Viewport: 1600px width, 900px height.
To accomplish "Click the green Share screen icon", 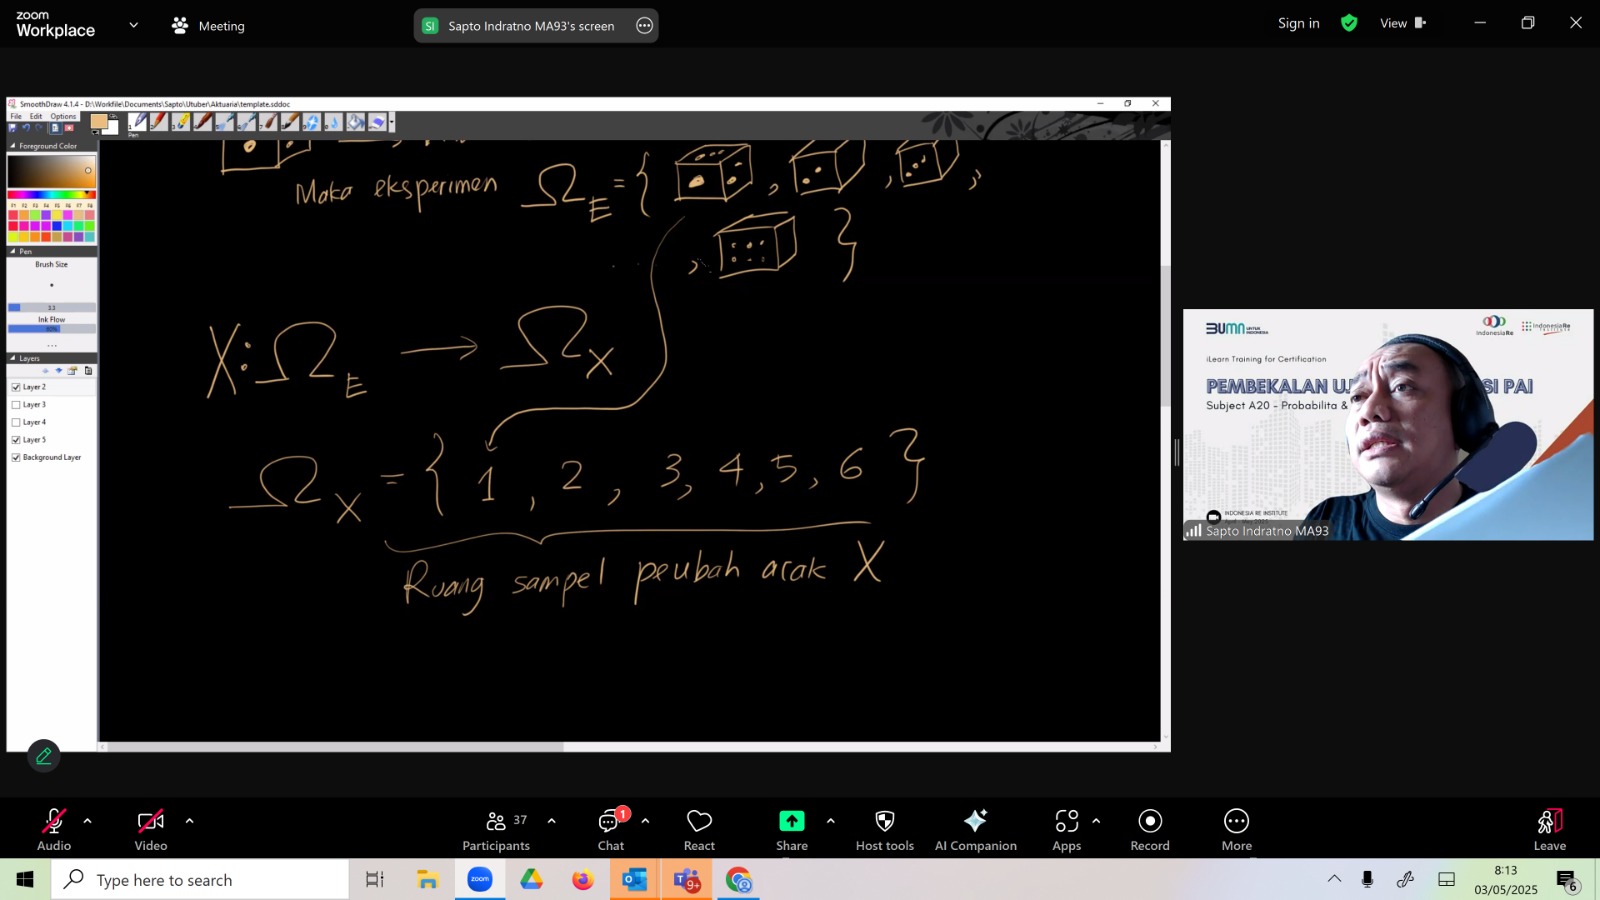I will [792, 821].
